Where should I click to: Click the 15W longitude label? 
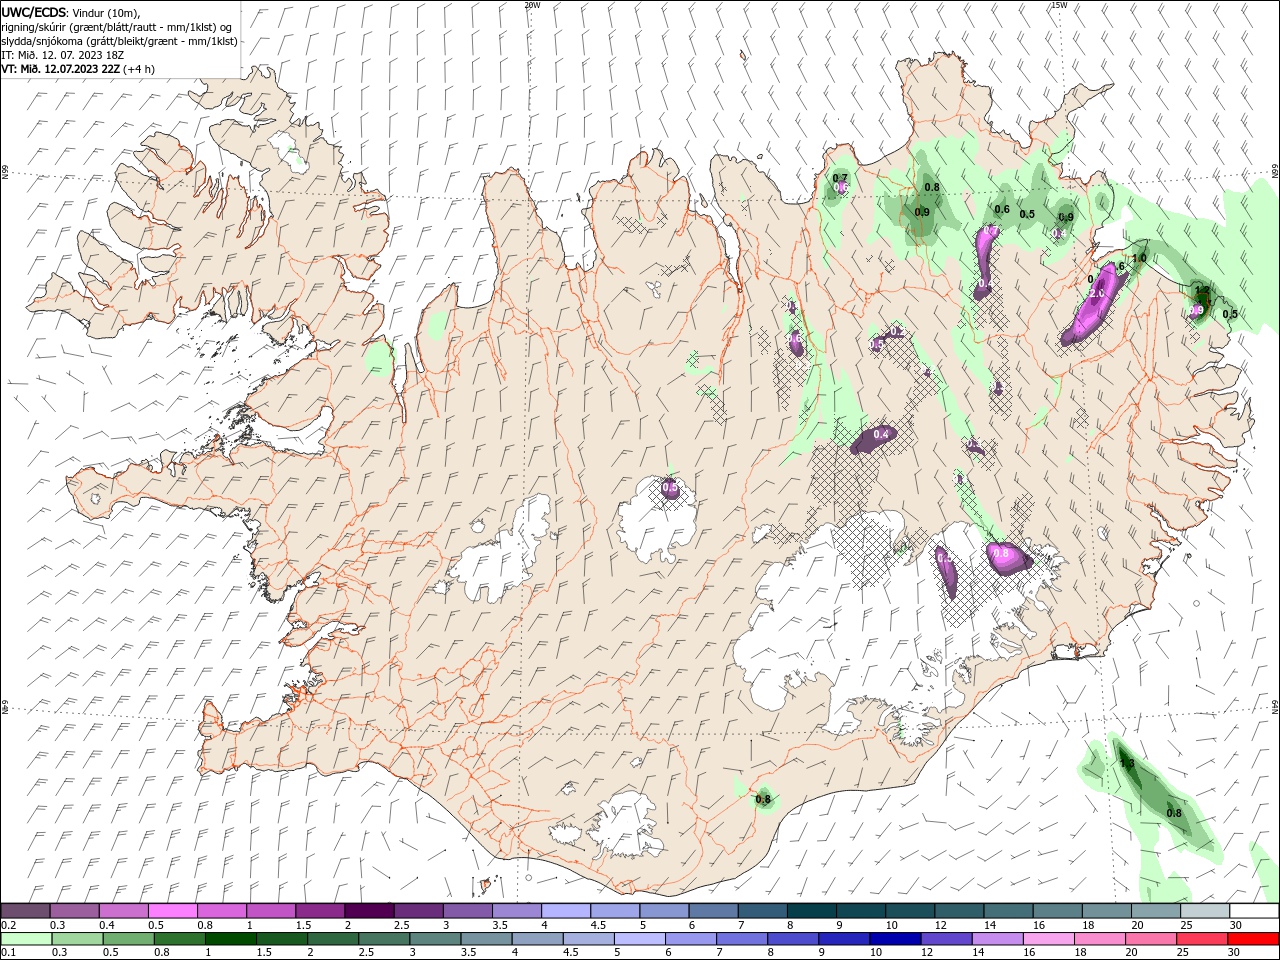click(1059, 5)
